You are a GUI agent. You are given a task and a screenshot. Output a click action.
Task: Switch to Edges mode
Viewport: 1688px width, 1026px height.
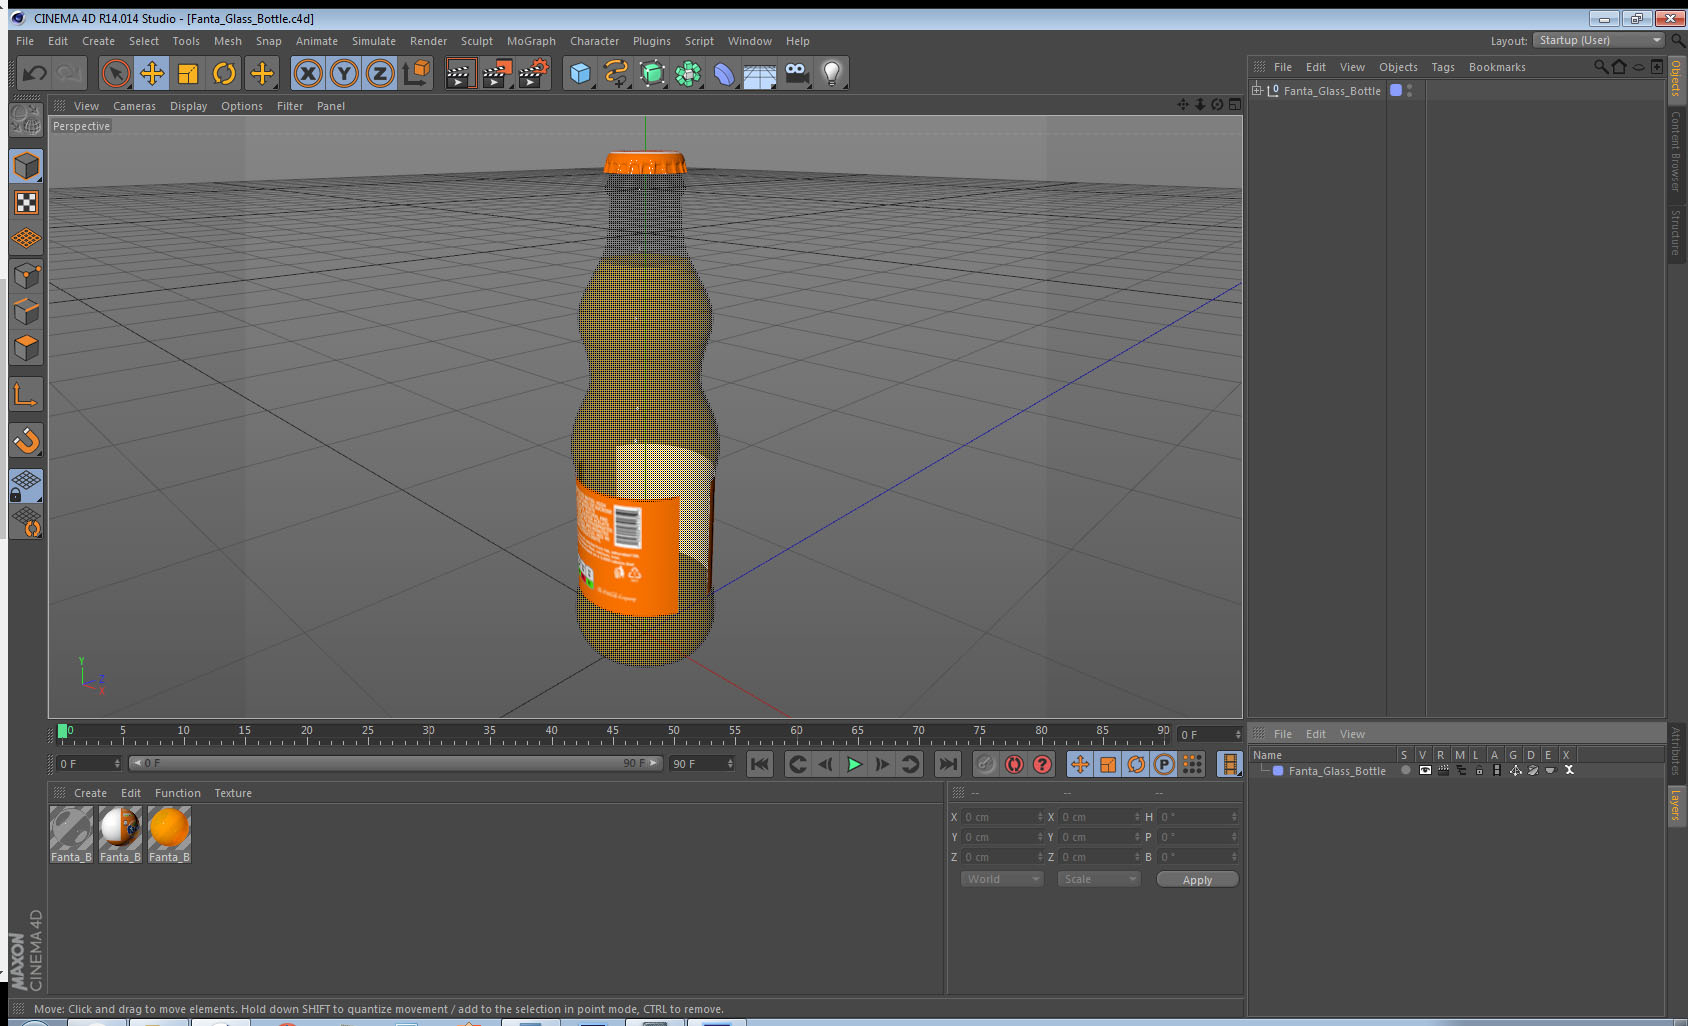(x=26, y=311)
